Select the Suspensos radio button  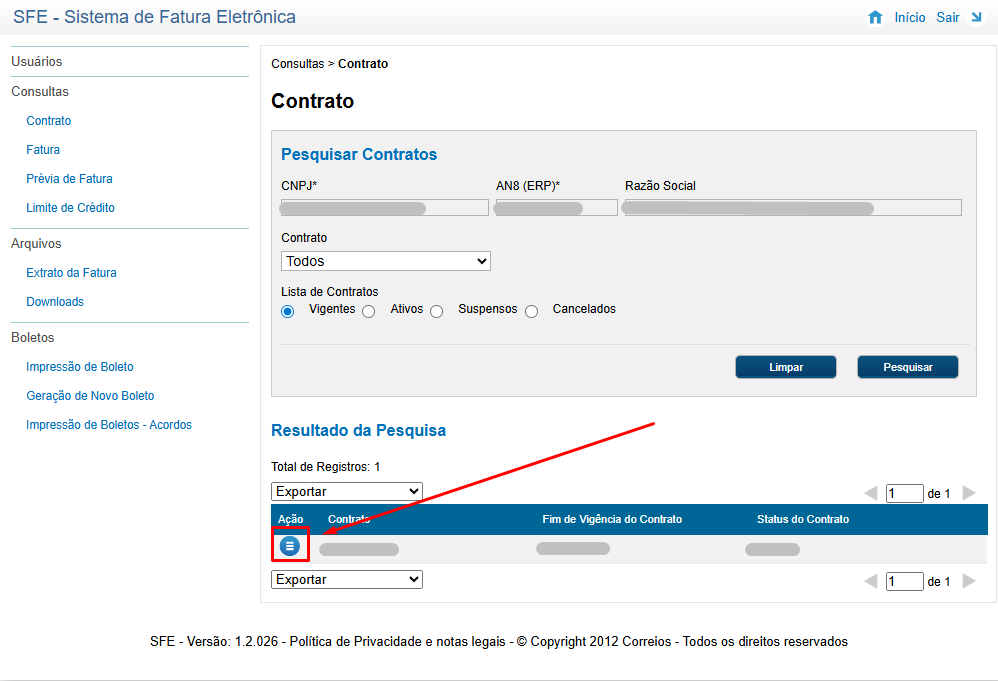tap(436, 311)
